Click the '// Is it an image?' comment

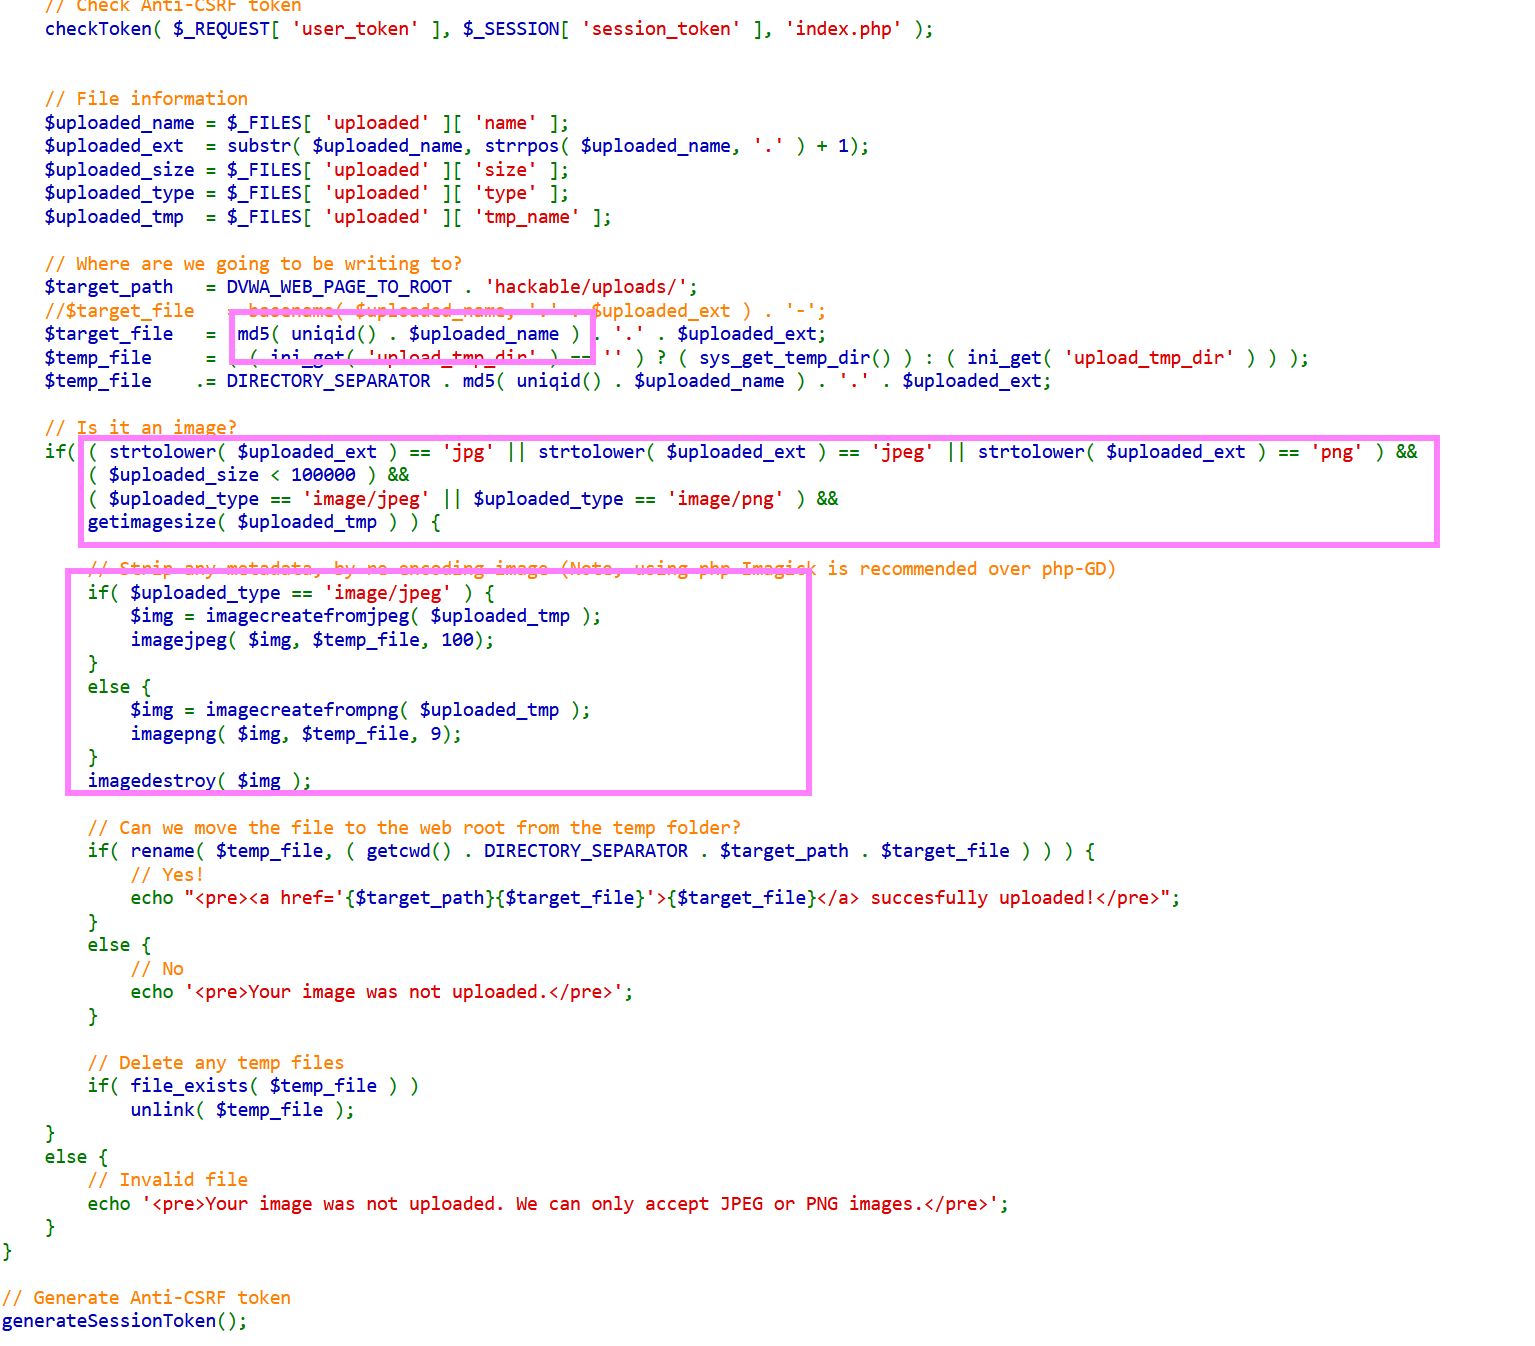(x=141, y=428)
